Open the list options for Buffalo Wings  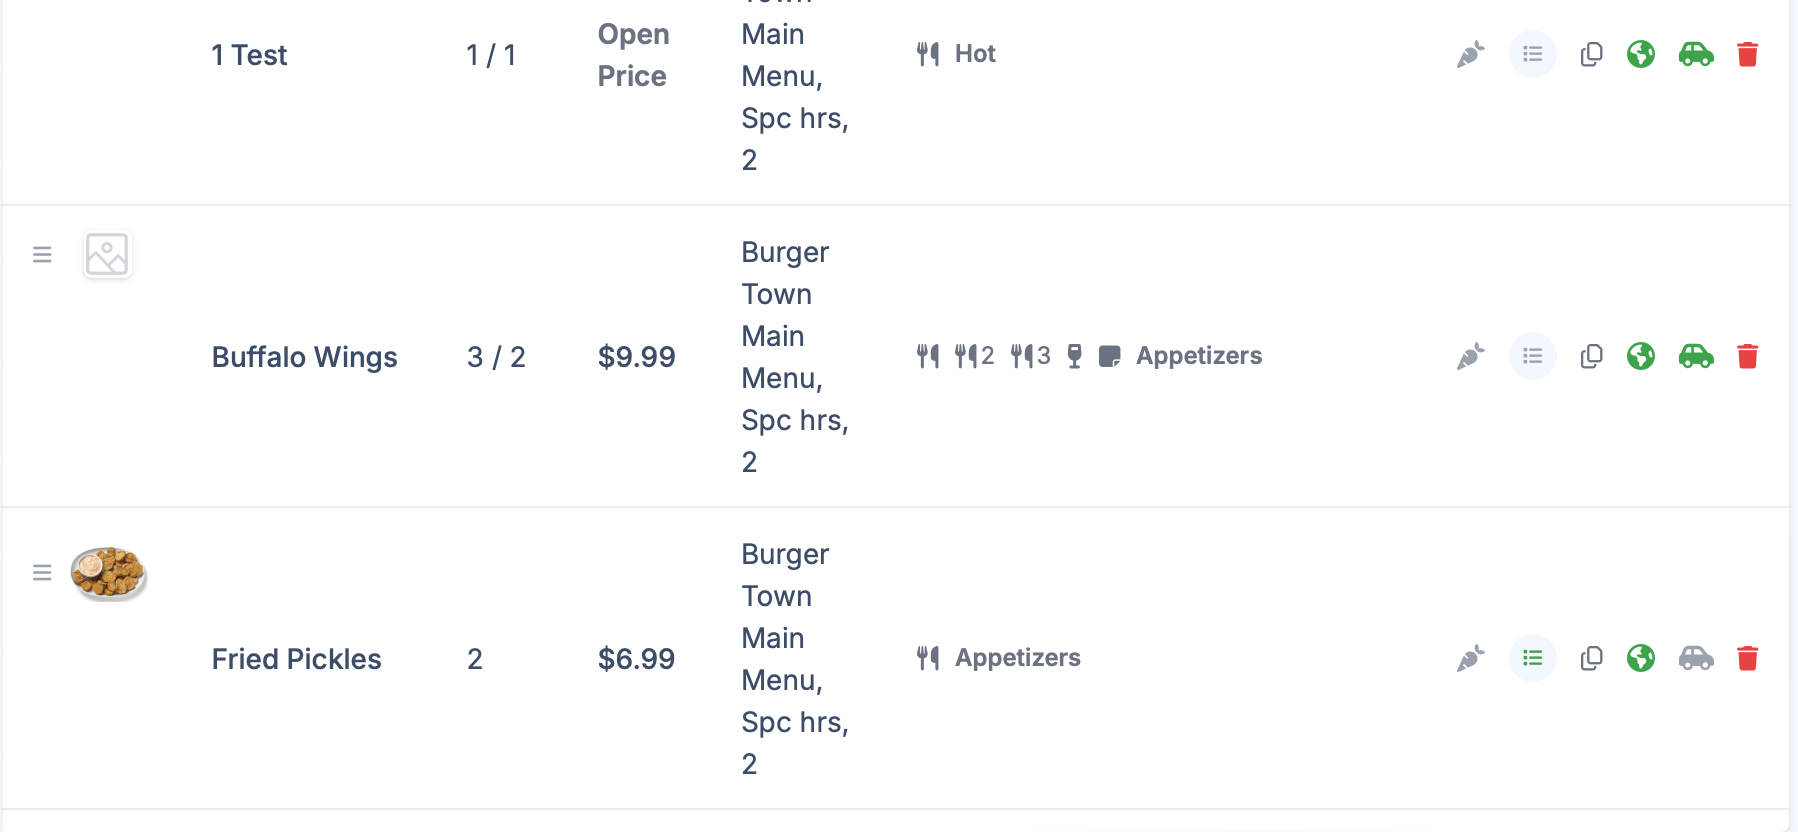tap(1532, 356)
